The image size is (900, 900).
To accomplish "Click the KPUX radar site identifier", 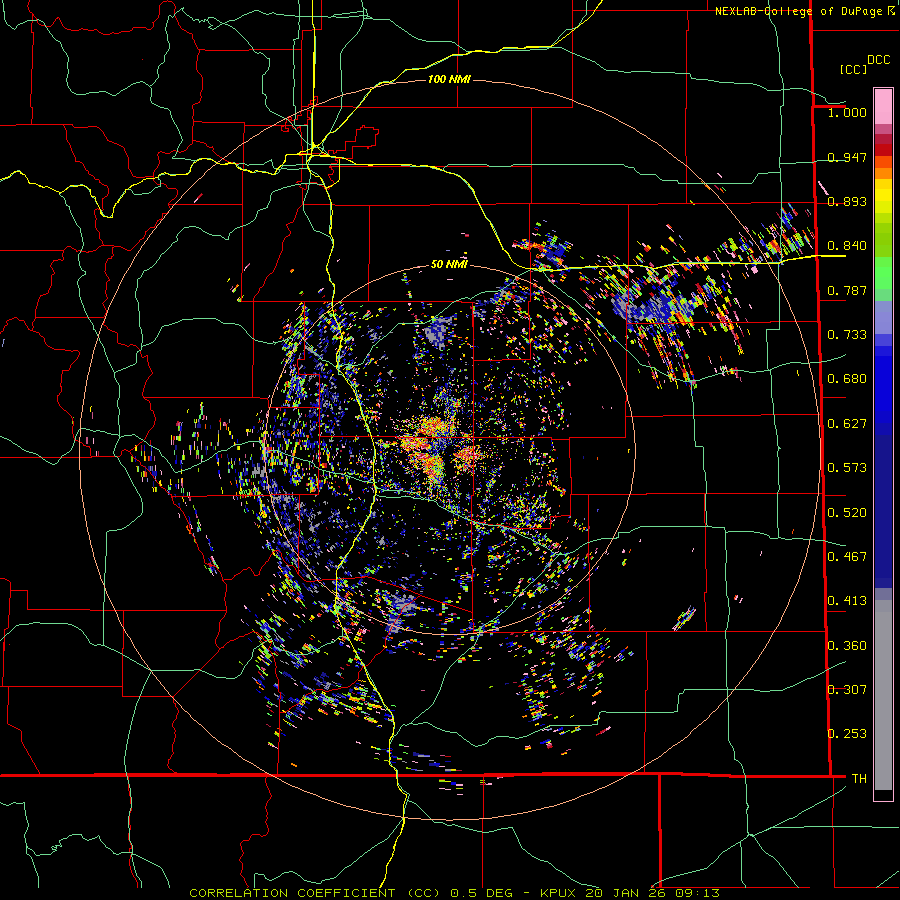I will click(x=559, y=893).
